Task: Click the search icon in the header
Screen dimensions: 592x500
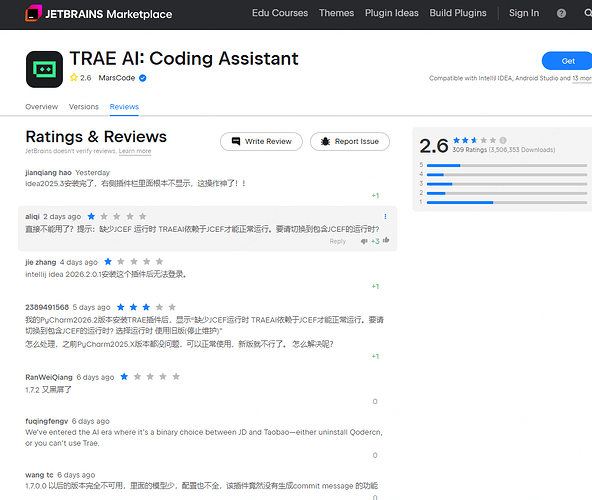Action: (x=588, y=13)
